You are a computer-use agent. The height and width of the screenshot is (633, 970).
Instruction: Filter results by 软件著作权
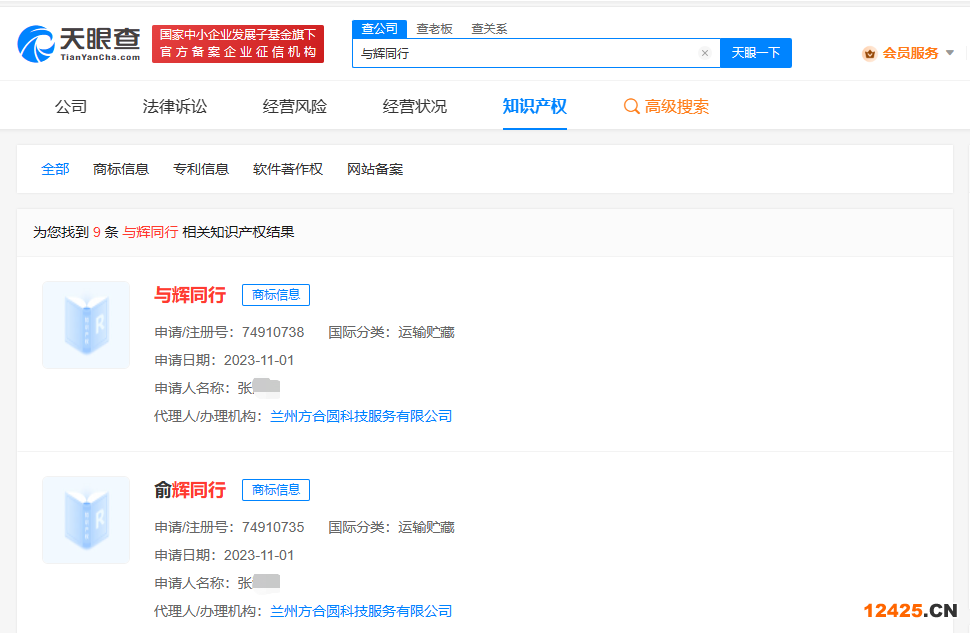click(288, 169)
